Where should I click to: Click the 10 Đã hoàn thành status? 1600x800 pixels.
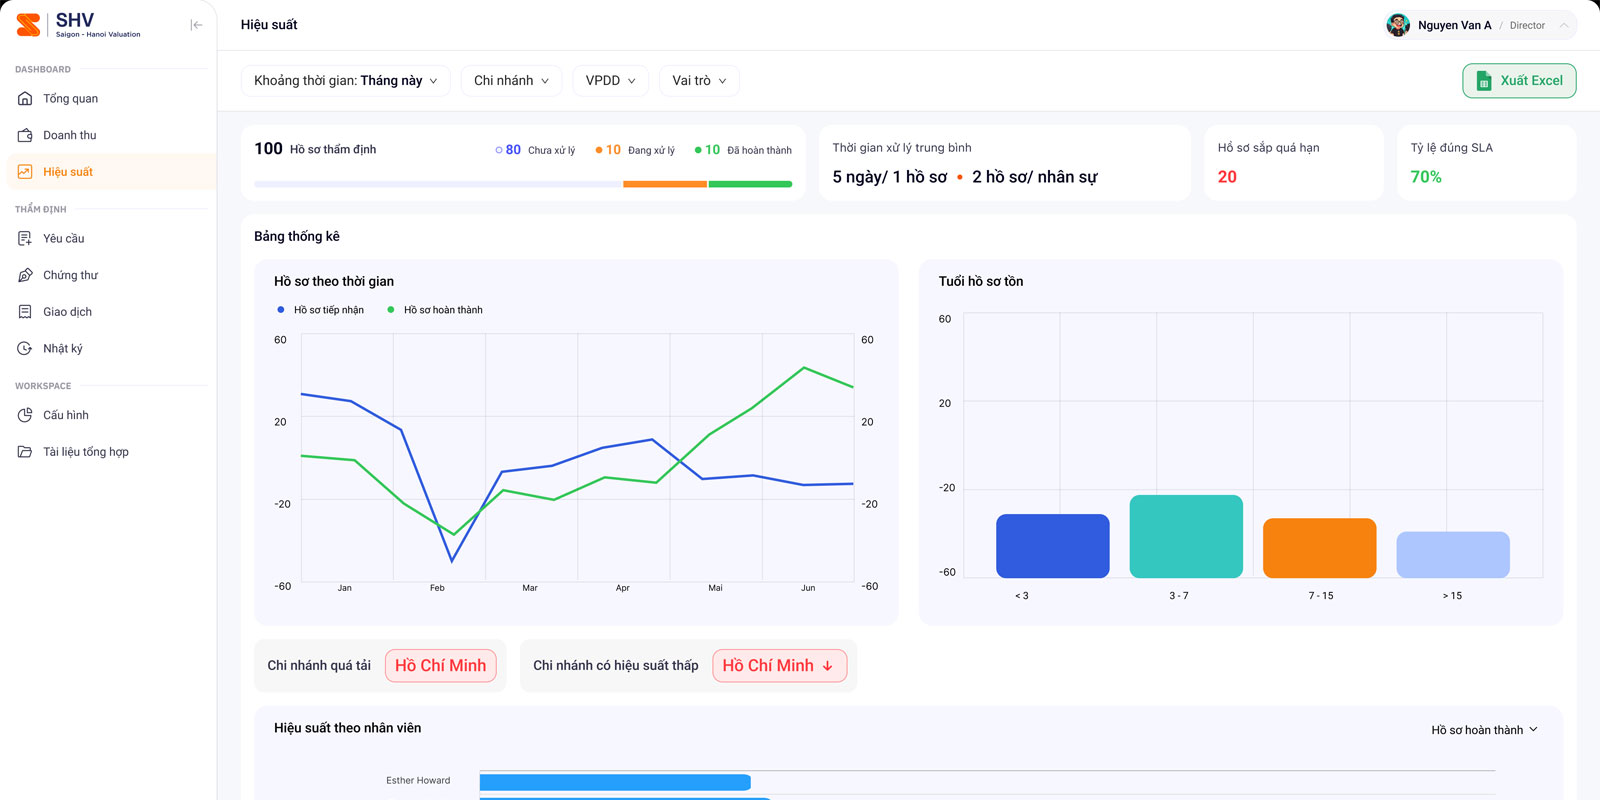click(743, 150)
